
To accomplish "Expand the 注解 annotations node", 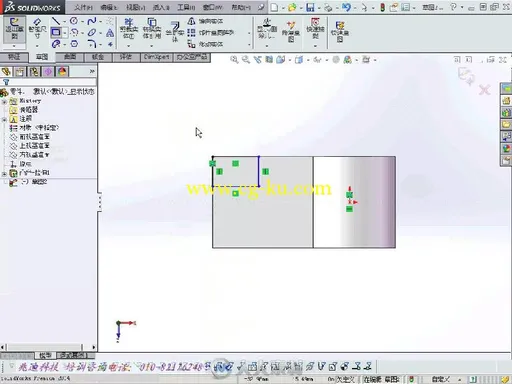I will coord(4,119).
